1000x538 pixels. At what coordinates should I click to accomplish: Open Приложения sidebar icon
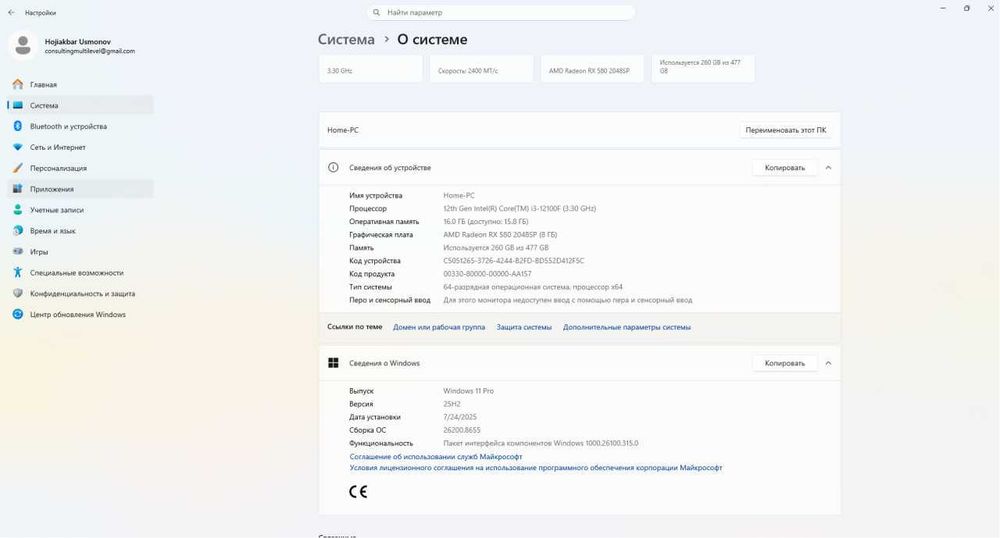18,189
